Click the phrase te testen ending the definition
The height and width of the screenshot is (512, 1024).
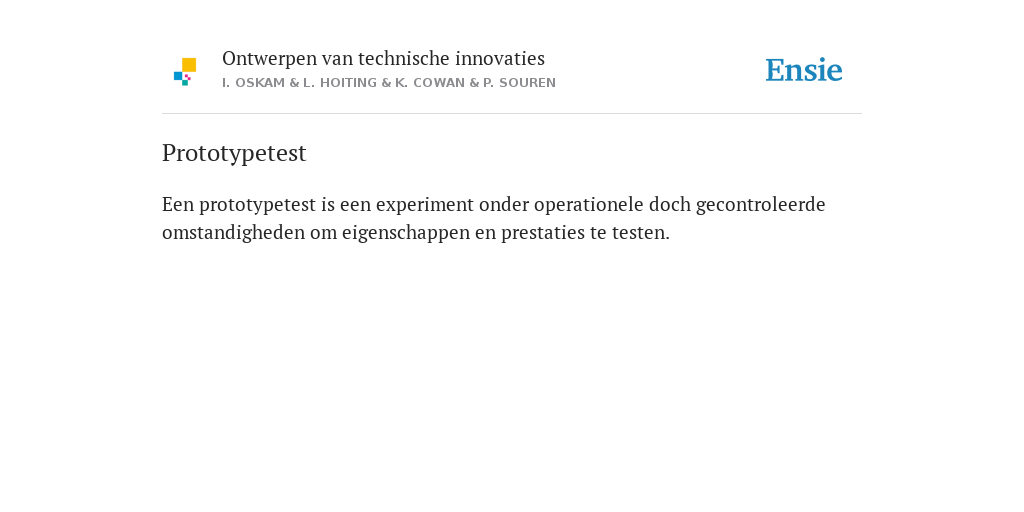[630, 233]
